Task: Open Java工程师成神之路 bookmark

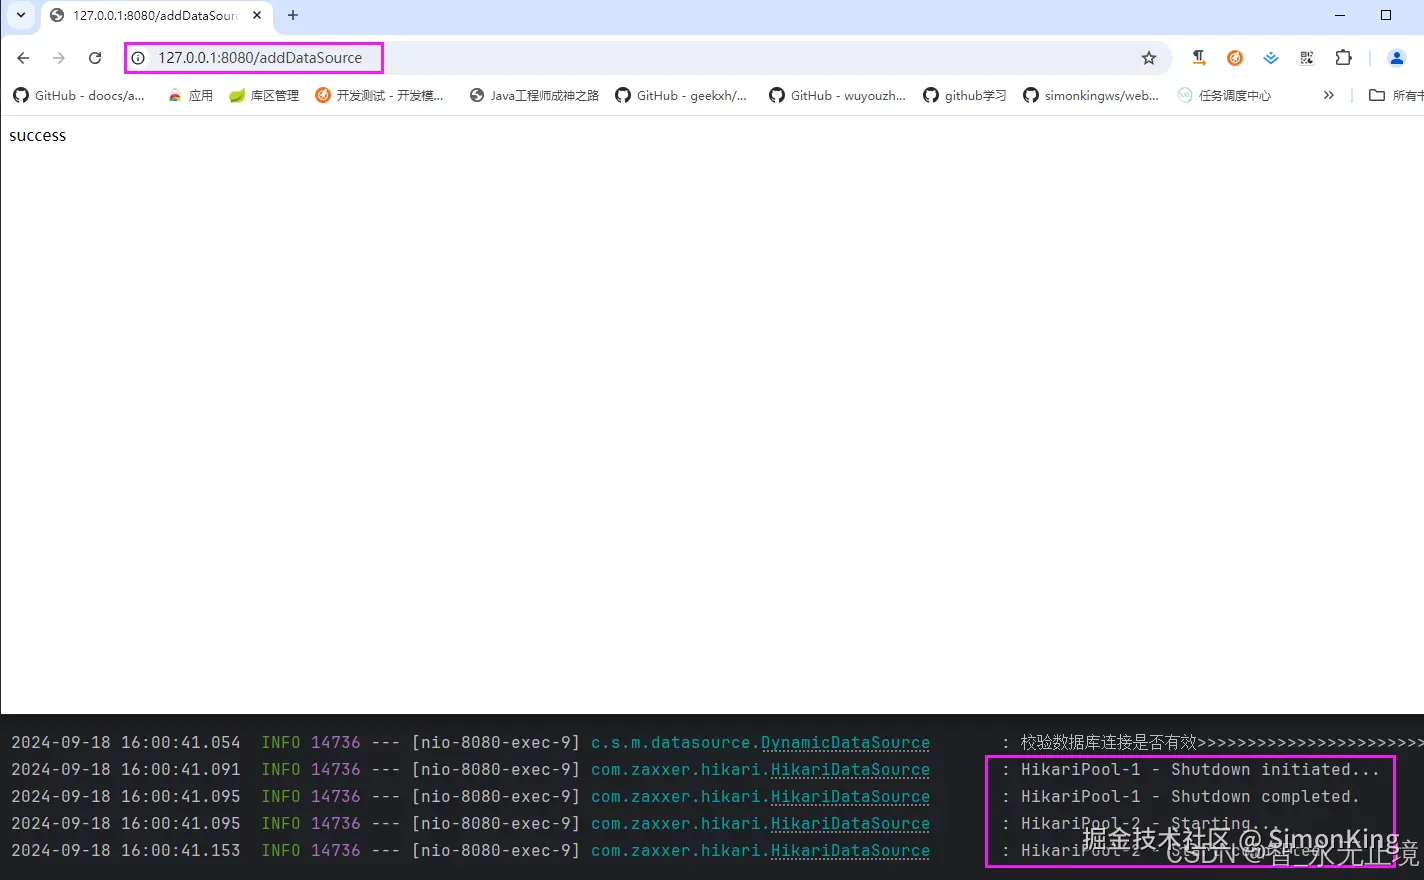Action: click(534, 95)
